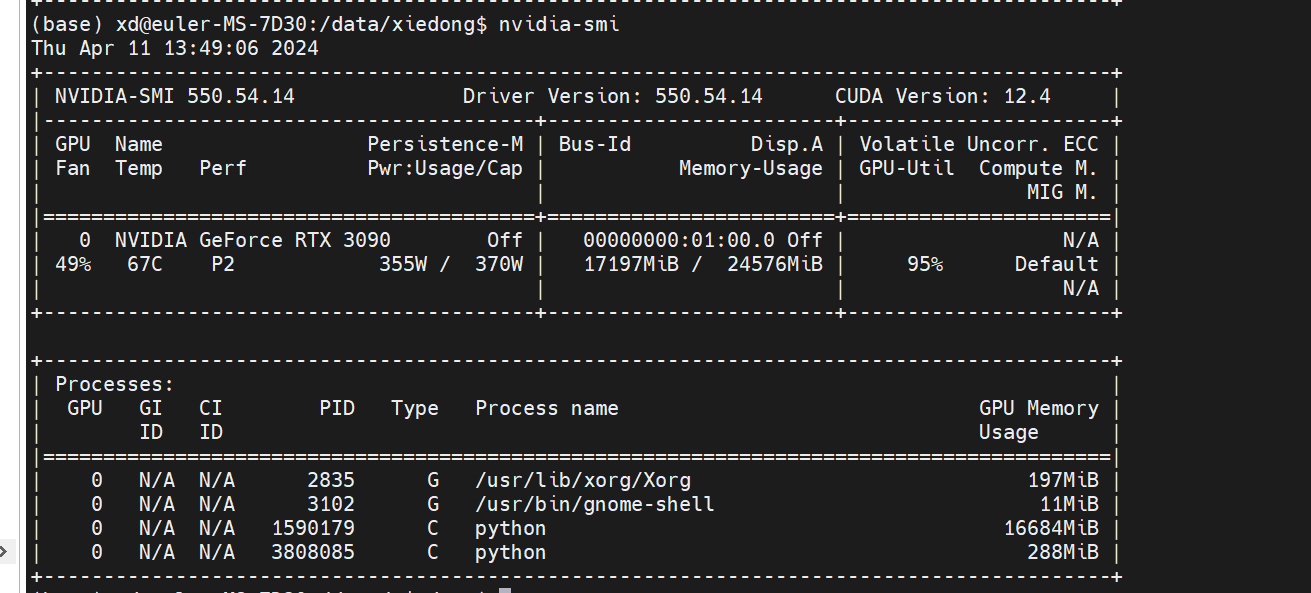Select the GPU name NVIDIA GeForce RTX 3090

point(253,240)
